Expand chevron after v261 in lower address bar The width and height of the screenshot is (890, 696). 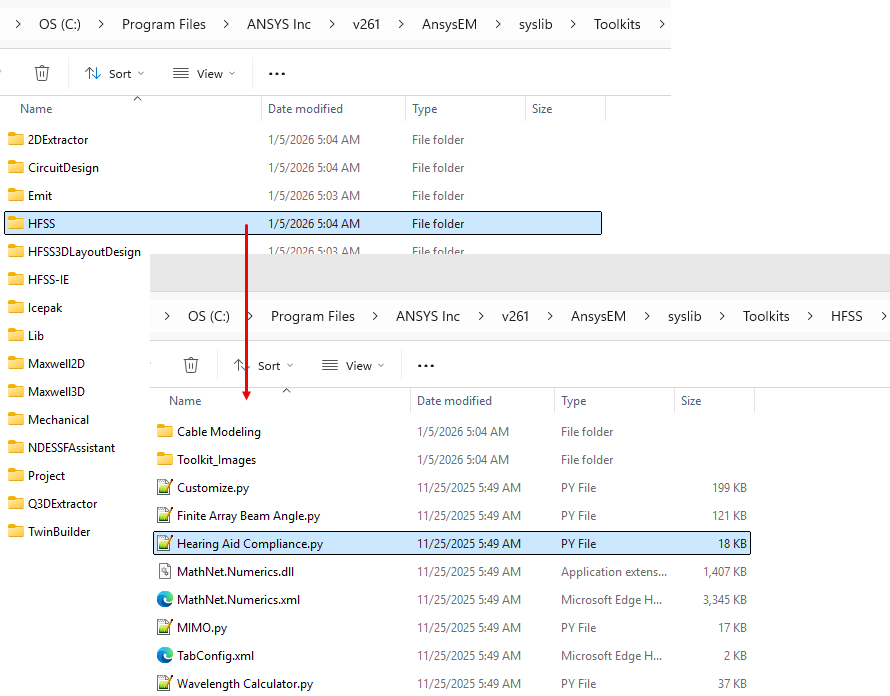[549, 316]
